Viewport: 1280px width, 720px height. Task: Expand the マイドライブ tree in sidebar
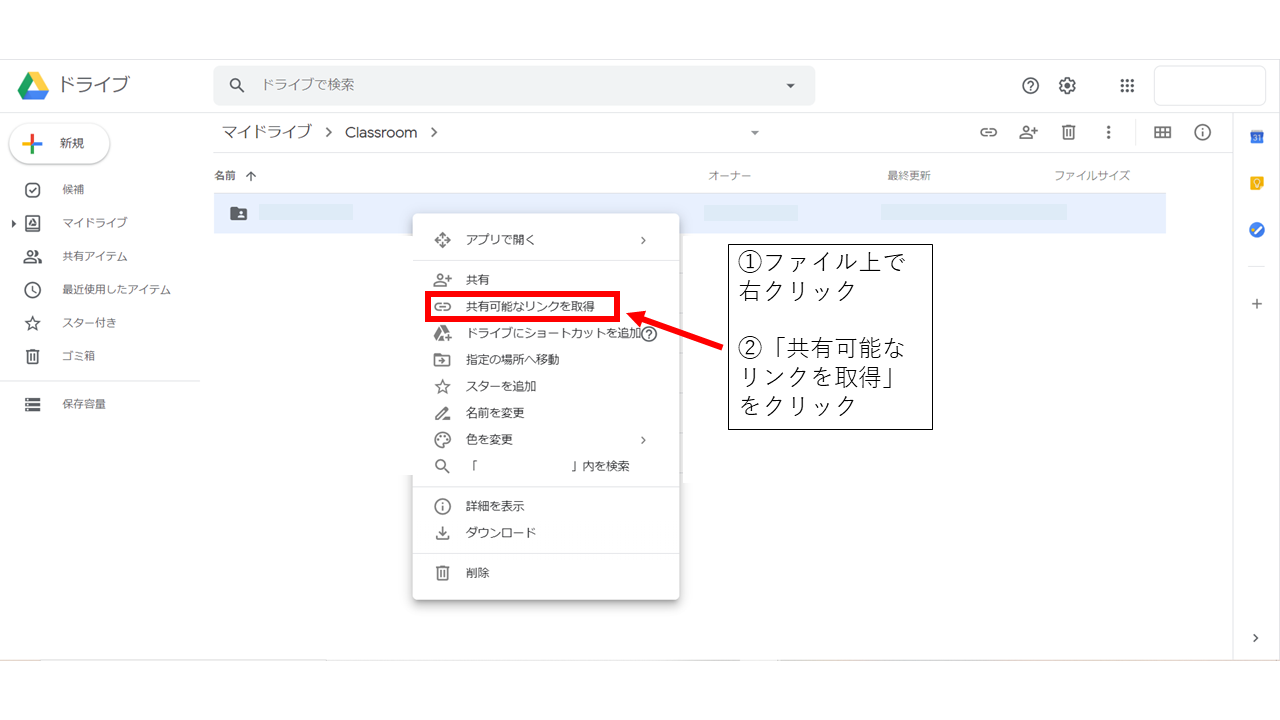[14, 223]
